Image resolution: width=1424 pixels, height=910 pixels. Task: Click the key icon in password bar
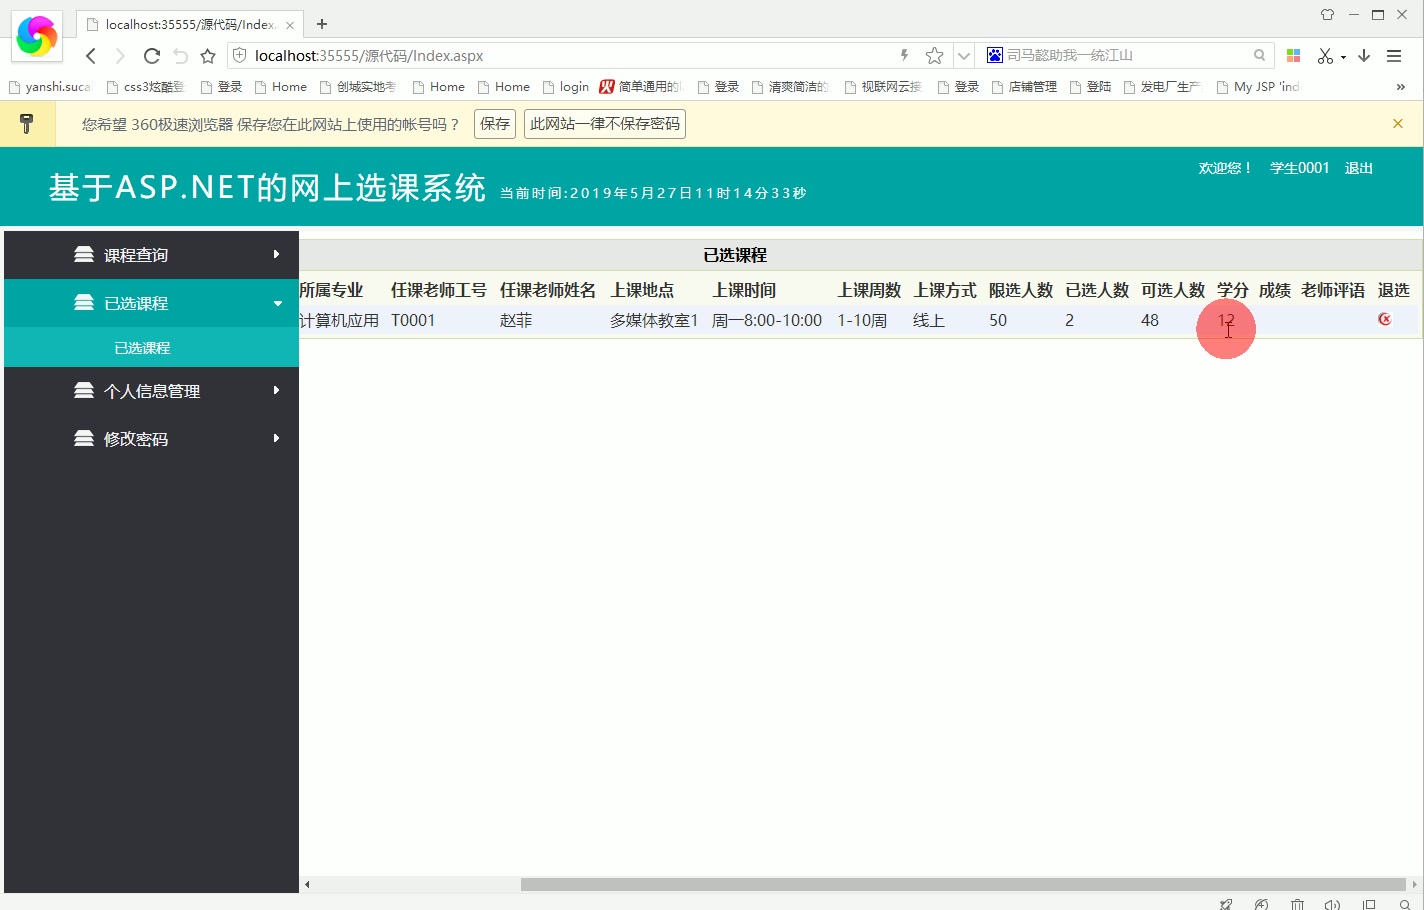(27, 124)
